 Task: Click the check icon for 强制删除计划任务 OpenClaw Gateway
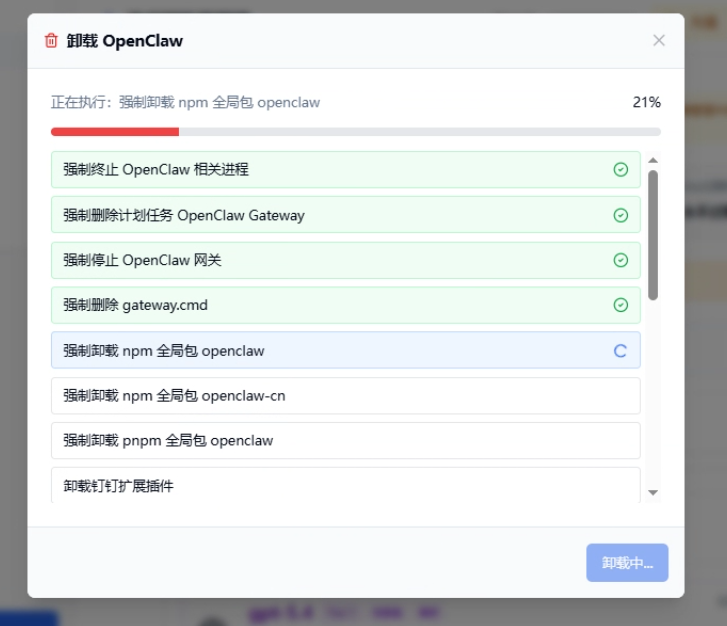pos(621,215)
